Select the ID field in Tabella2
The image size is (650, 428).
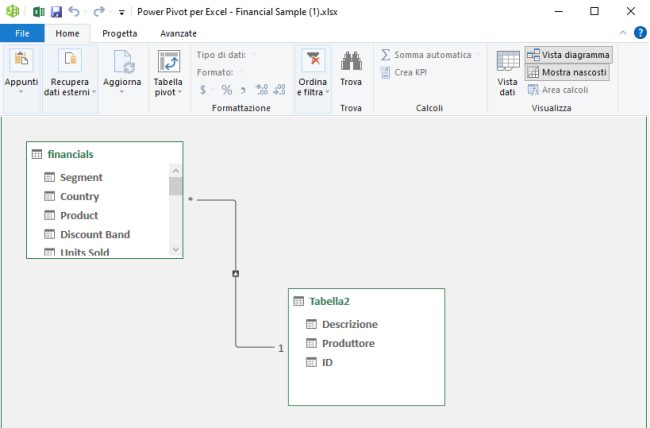[x=327, y=362]
